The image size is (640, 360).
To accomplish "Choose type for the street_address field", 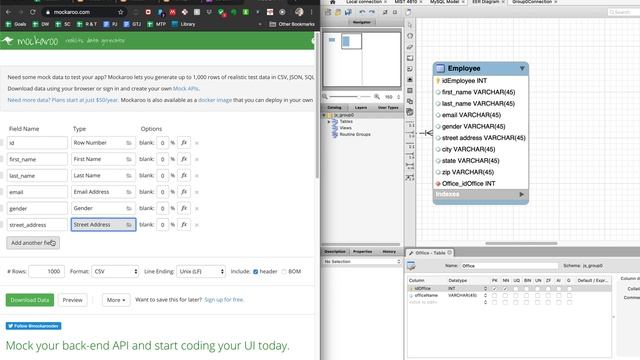I will pos(103,224).
